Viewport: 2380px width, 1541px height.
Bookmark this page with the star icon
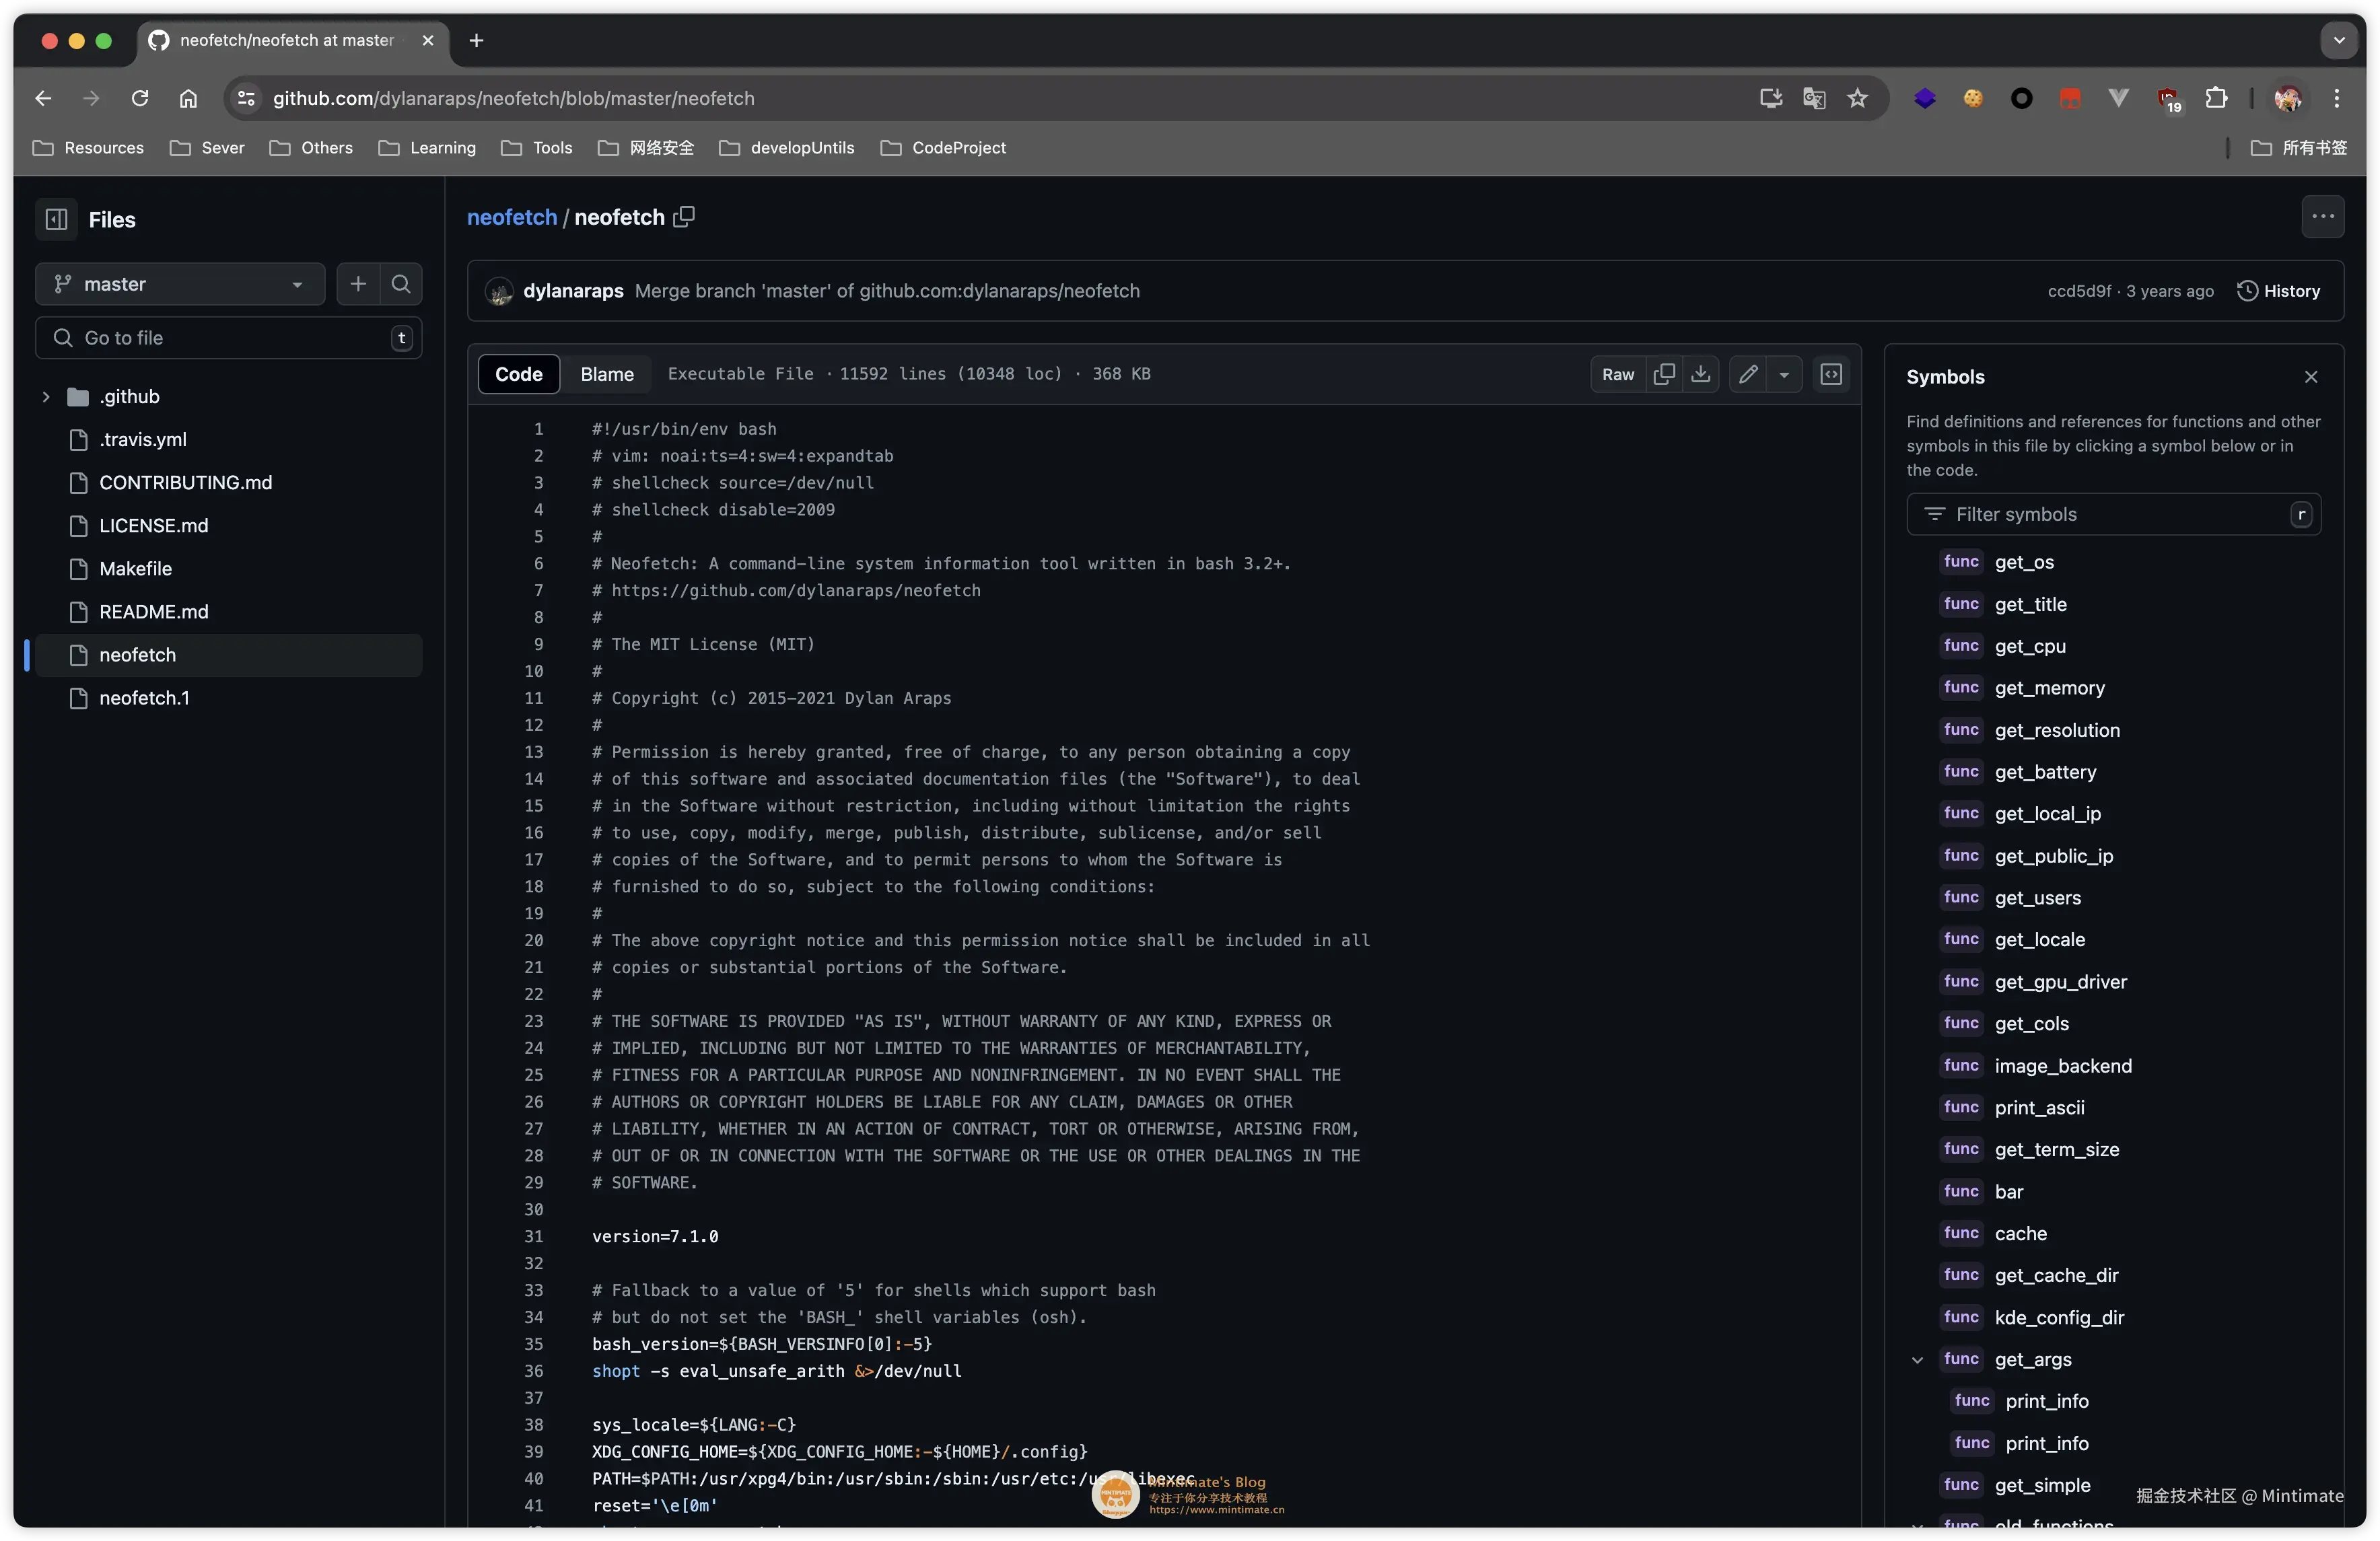coord(1857,98)
